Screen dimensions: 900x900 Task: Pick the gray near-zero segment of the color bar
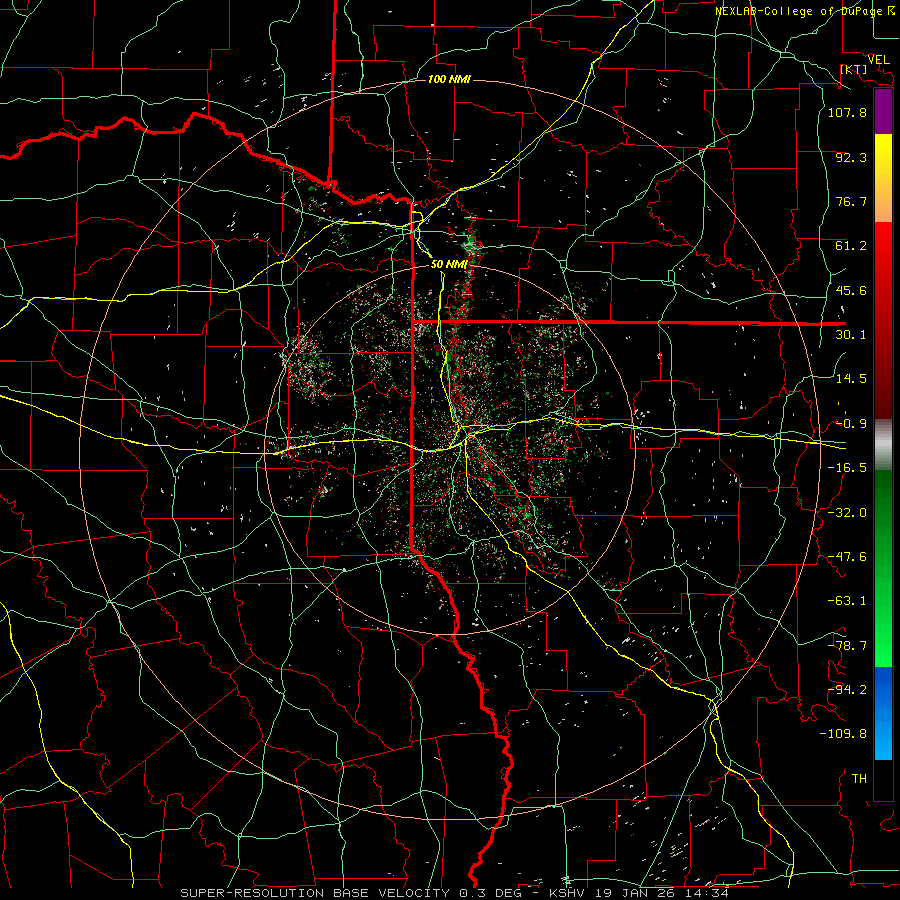coord(883,444)
